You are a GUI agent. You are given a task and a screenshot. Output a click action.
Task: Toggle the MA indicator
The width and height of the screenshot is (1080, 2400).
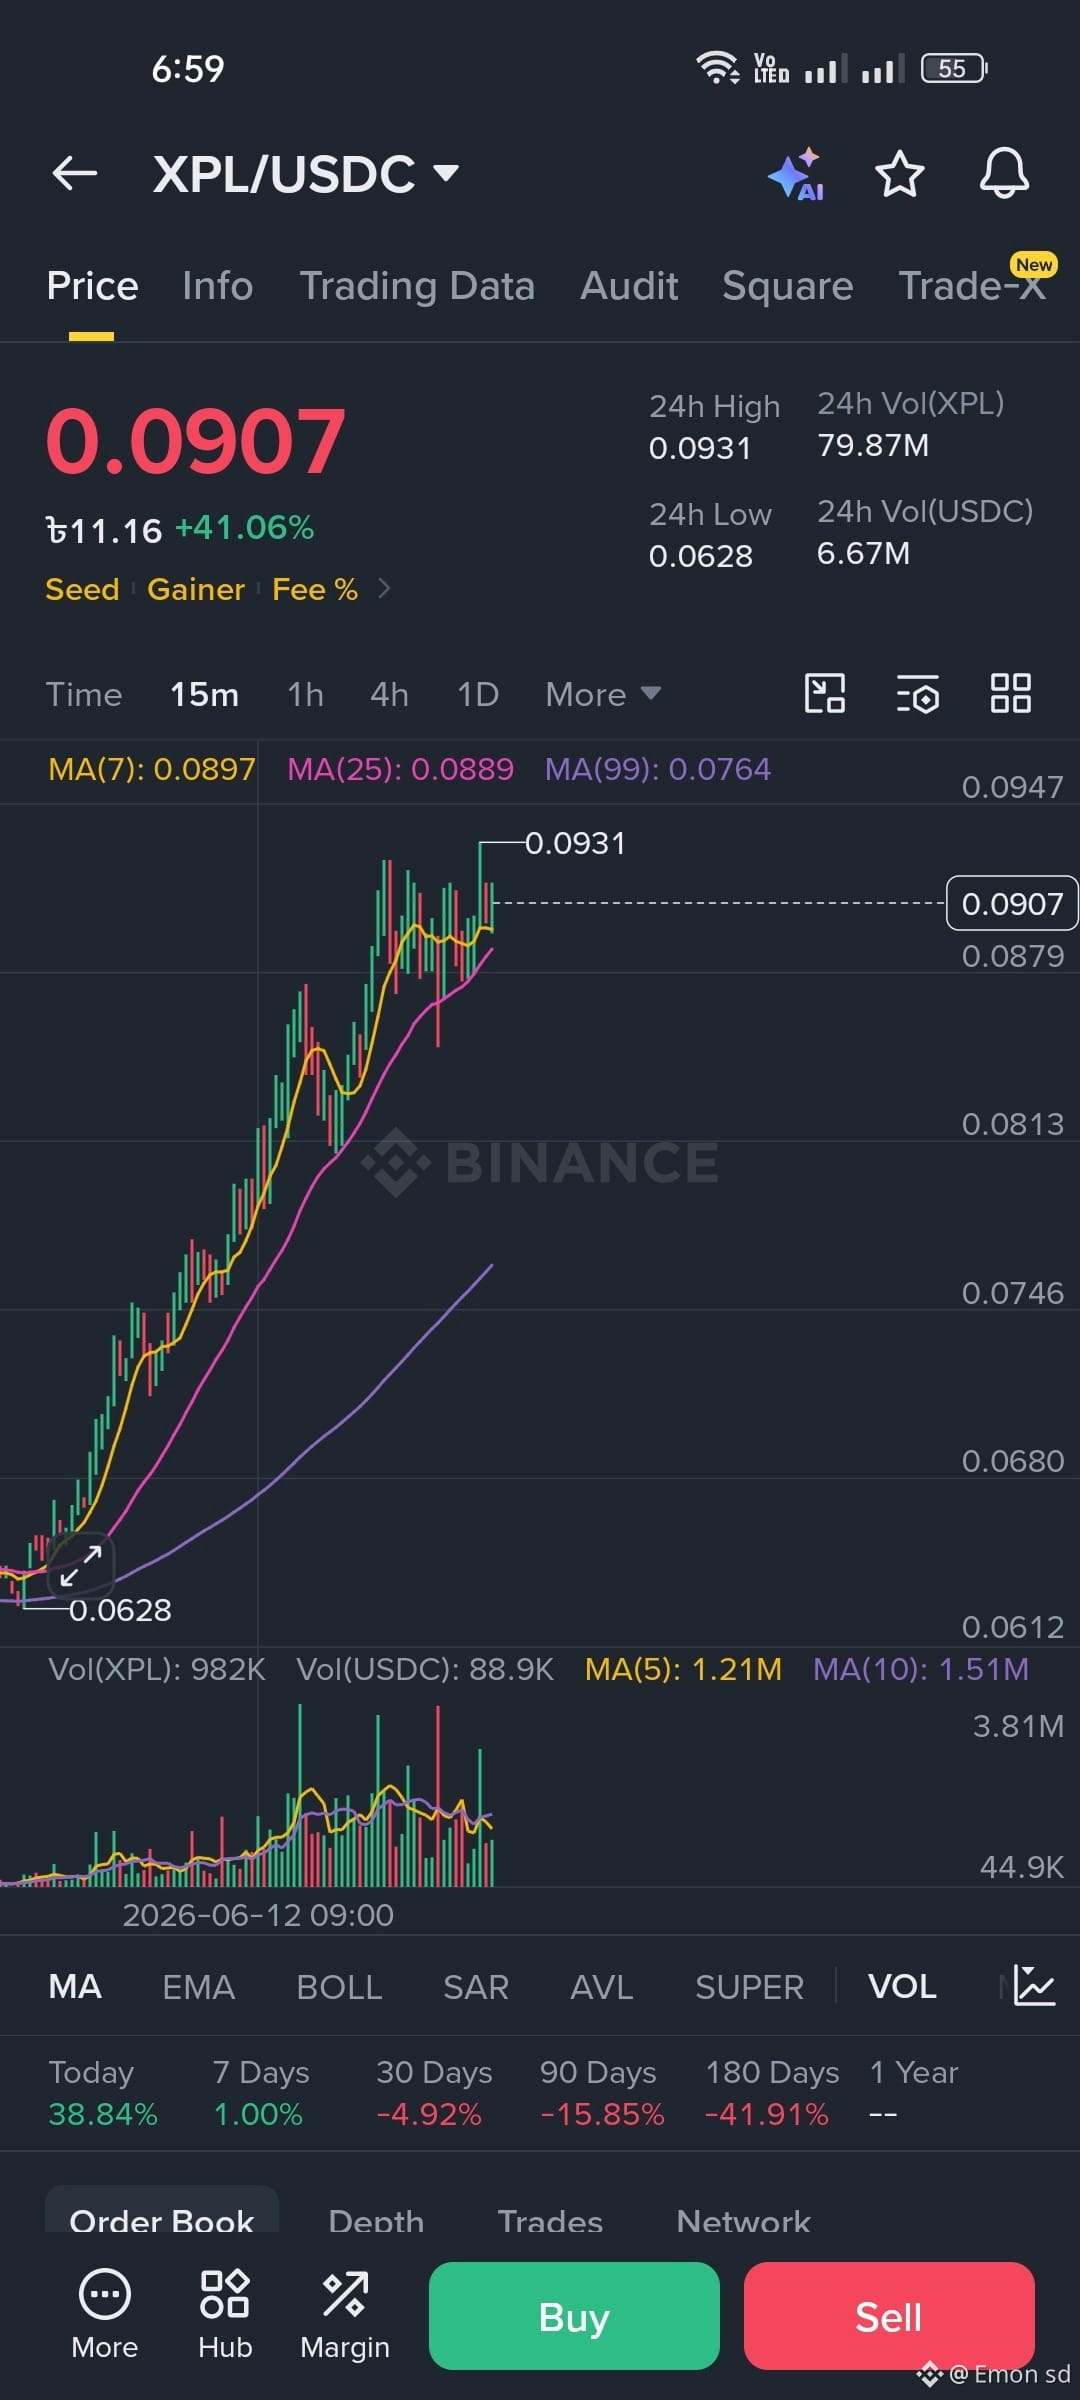coord(75,1986)
